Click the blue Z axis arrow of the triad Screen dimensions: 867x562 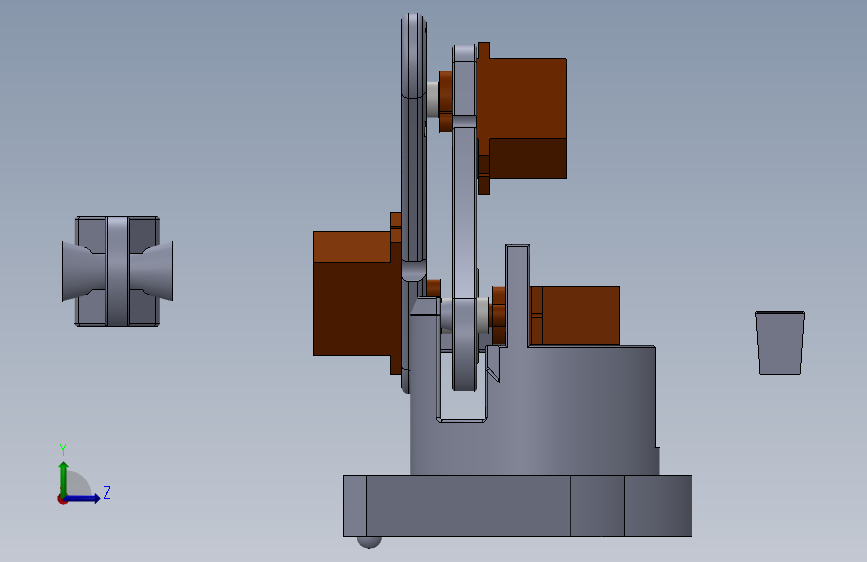(x=84, y=498)
